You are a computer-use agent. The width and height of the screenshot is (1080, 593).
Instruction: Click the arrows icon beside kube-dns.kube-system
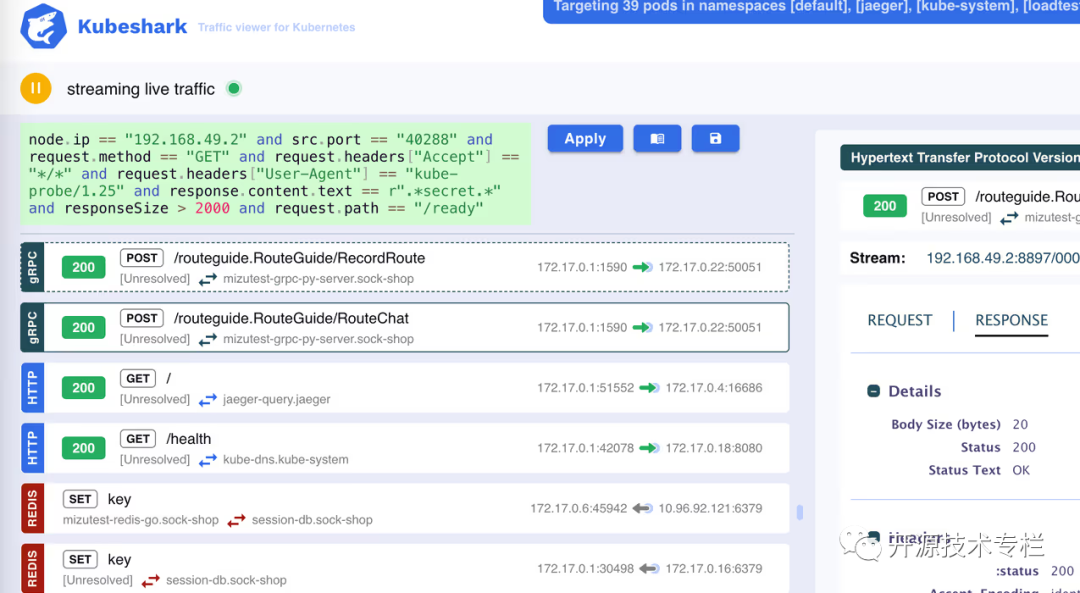(207, 460)
